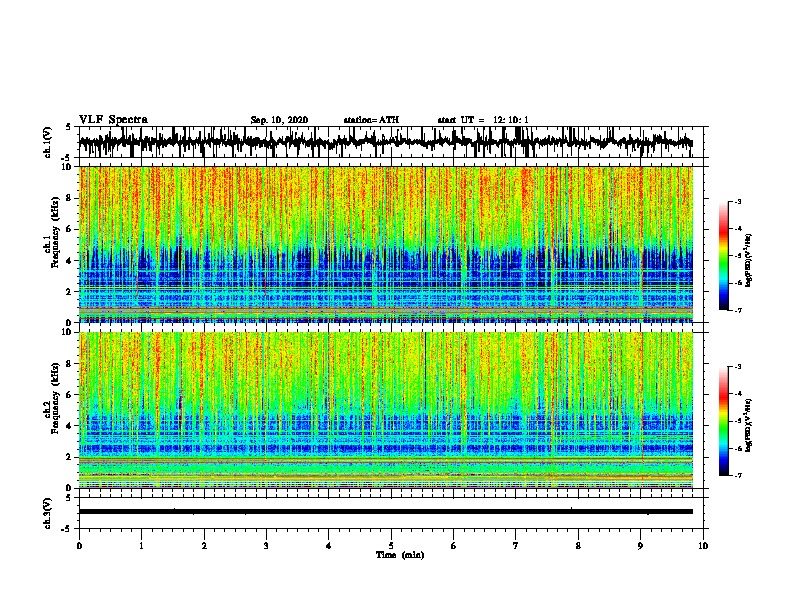This screenshot has height=612, width=792.
Task: Click the '6' kHz tick of ch.1 spectrogram
Action: (70, 229)
